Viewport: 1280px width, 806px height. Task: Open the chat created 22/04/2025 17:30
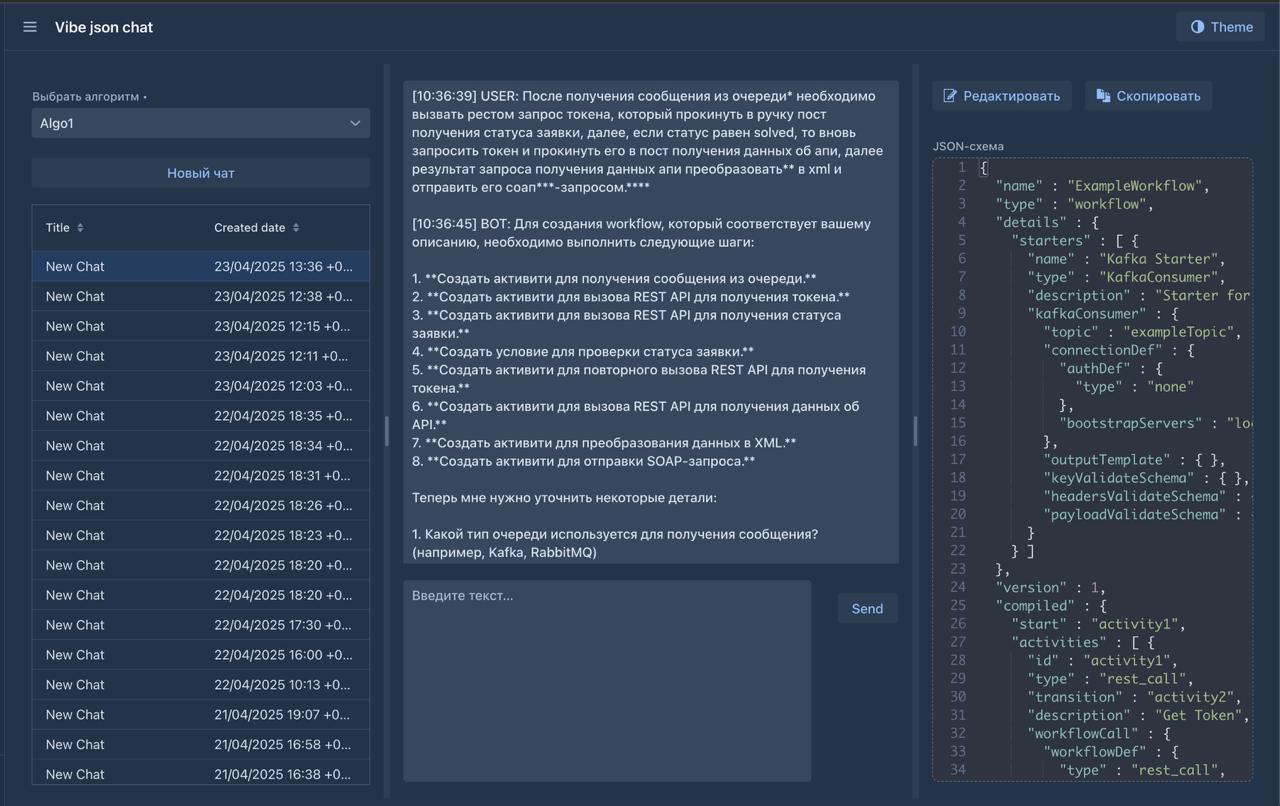click(x=201, y=625)
